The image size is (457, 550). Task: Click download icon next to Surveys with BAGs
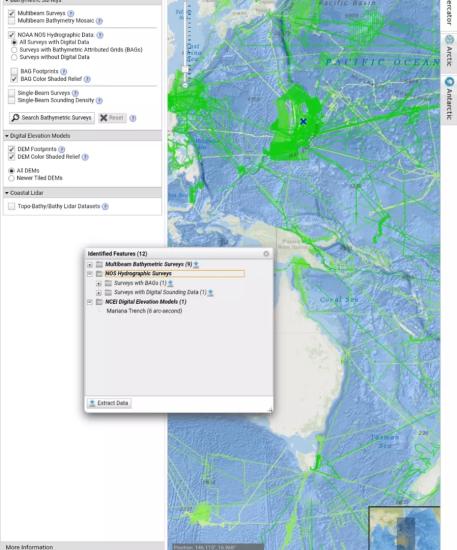click(170, 283)
